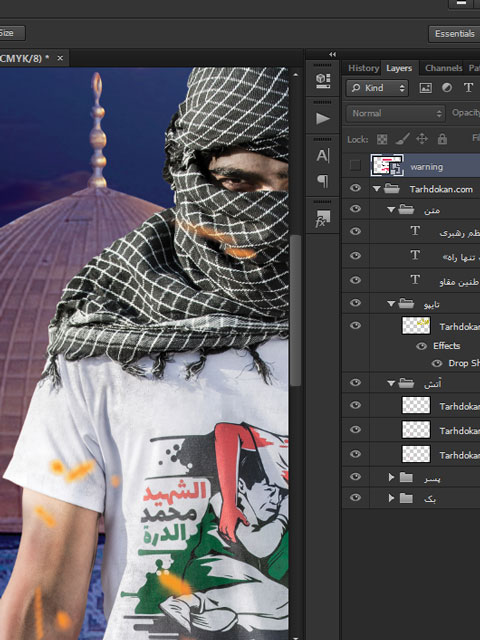This screenshot has width=480, height=640.
Task: Click folder icon of بک group
Action: click(406, 498)
